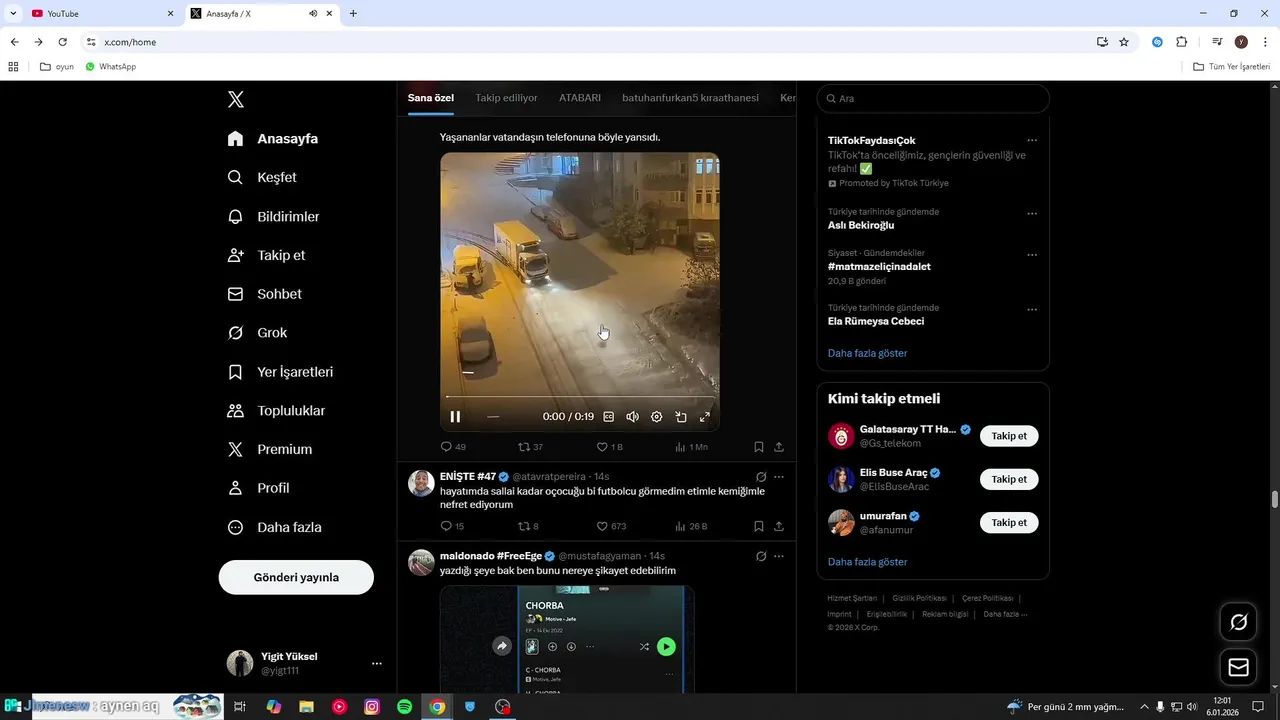Open Grok action on ENİŞTE #47 post
The width and height of the screenshot is (1280, 720).
coord(761,477)
